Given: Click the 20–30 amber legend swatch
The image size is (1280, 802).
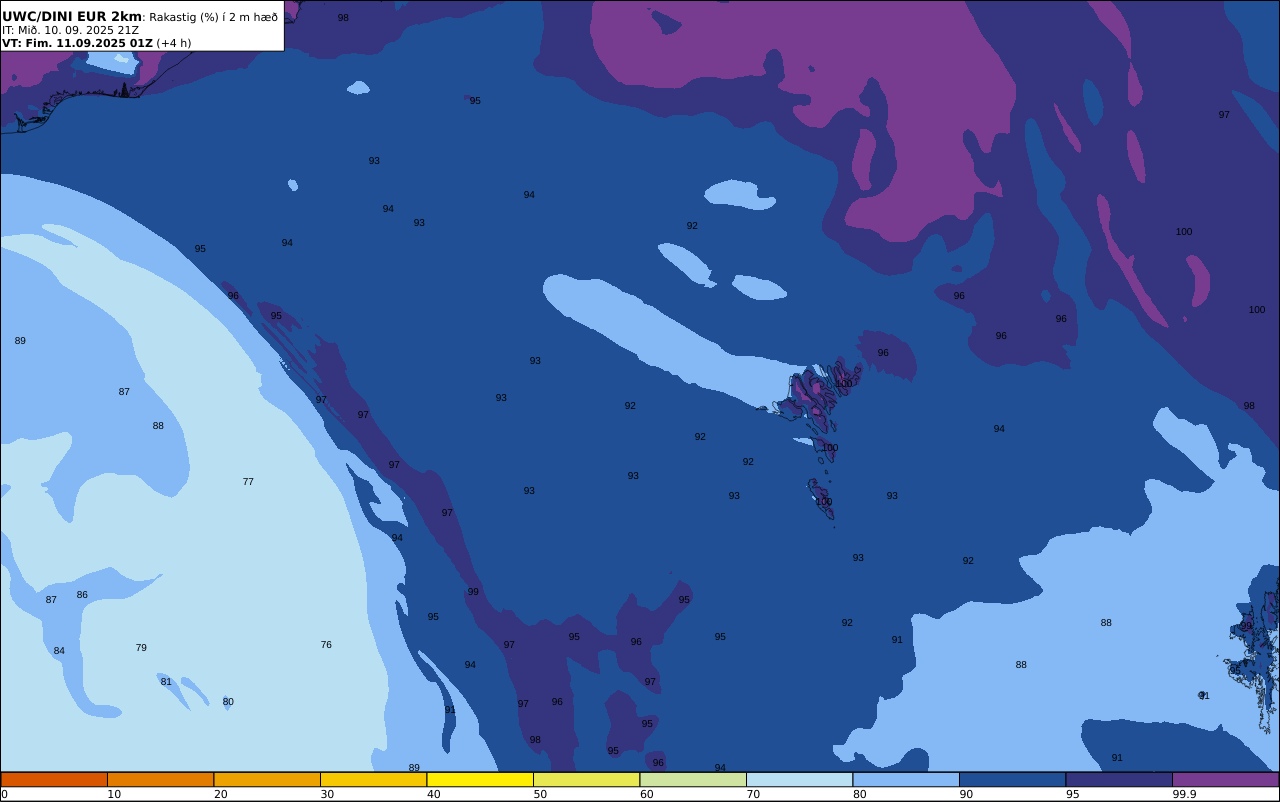Looking at the screenshot, I should (267, 779).
